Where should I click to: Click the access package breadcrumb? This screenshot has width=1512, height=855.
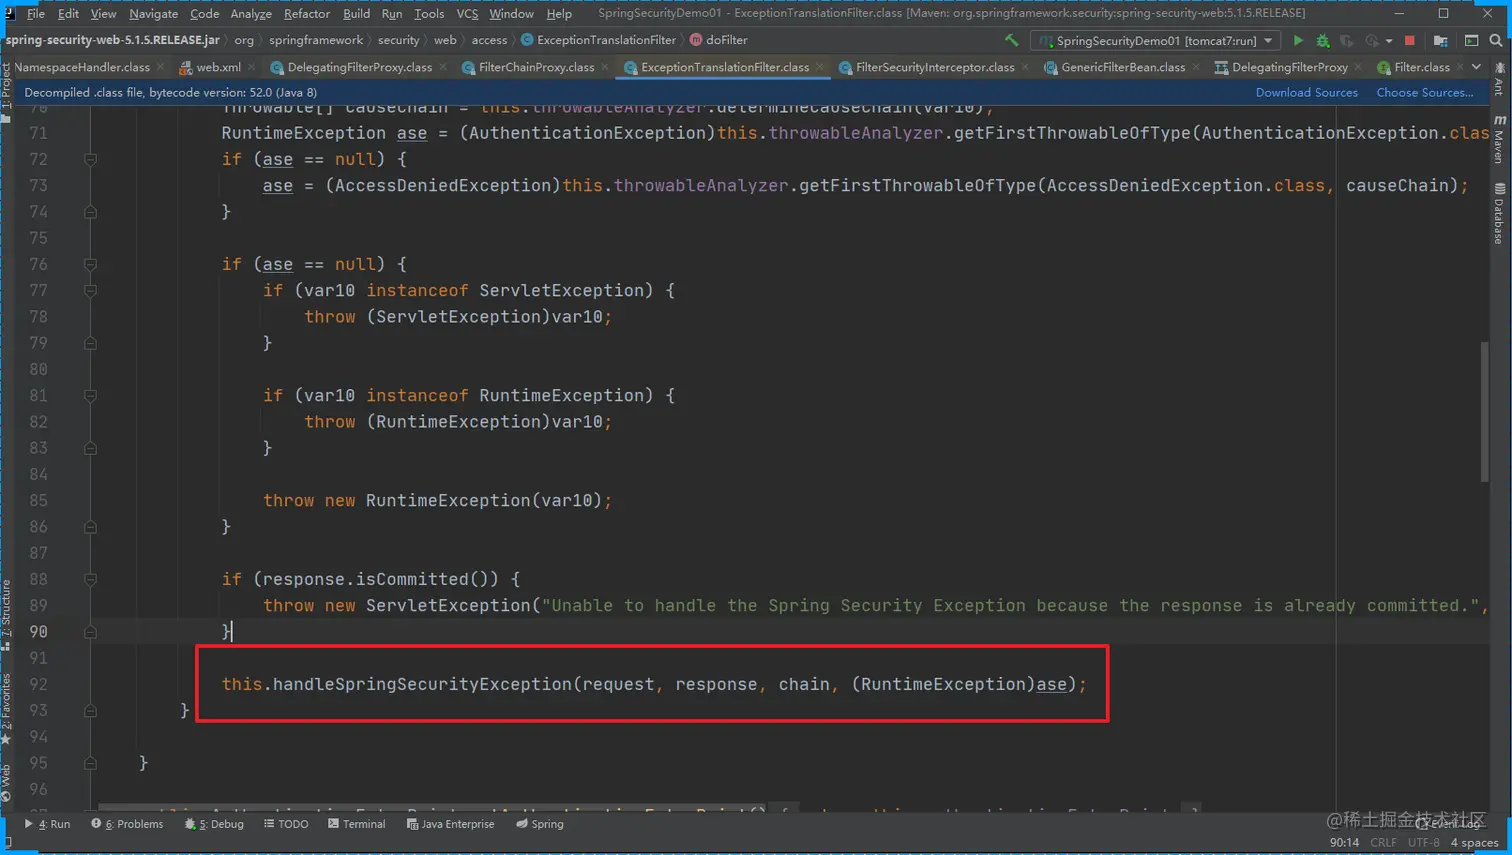click(x=489, y=40)
